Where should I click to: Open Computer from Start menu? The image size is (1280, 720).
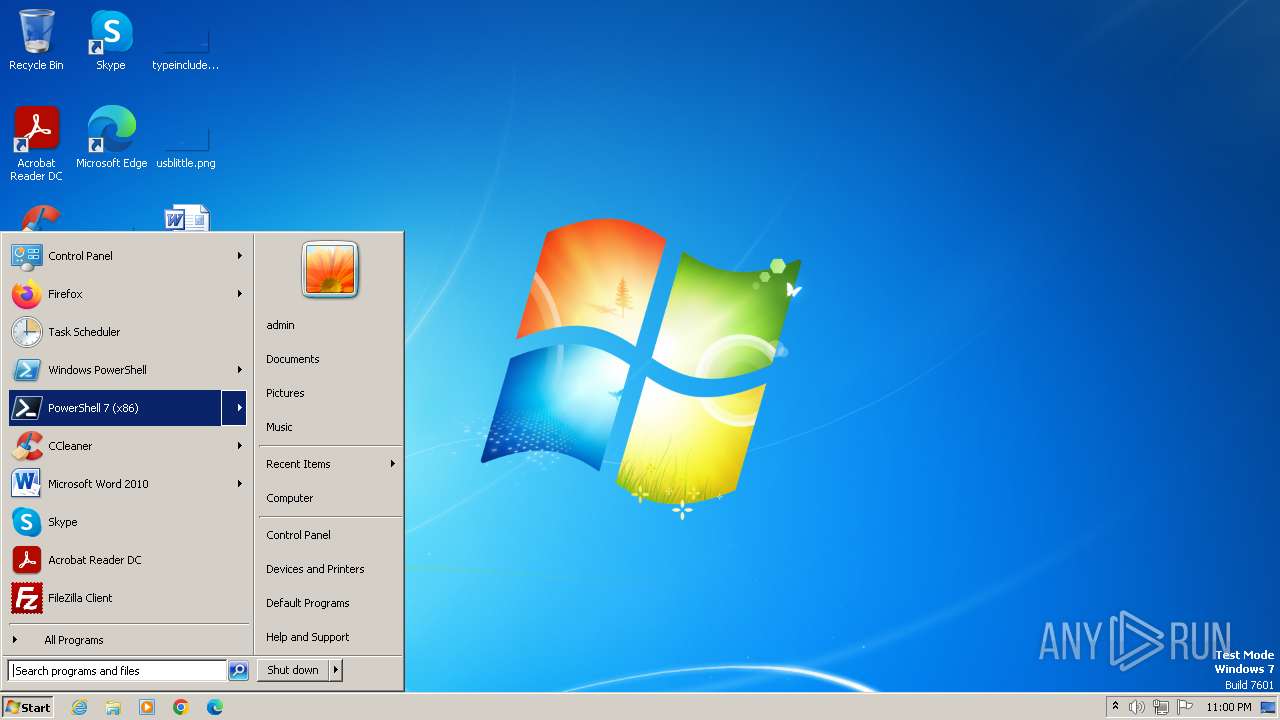[x=330, y=498]
